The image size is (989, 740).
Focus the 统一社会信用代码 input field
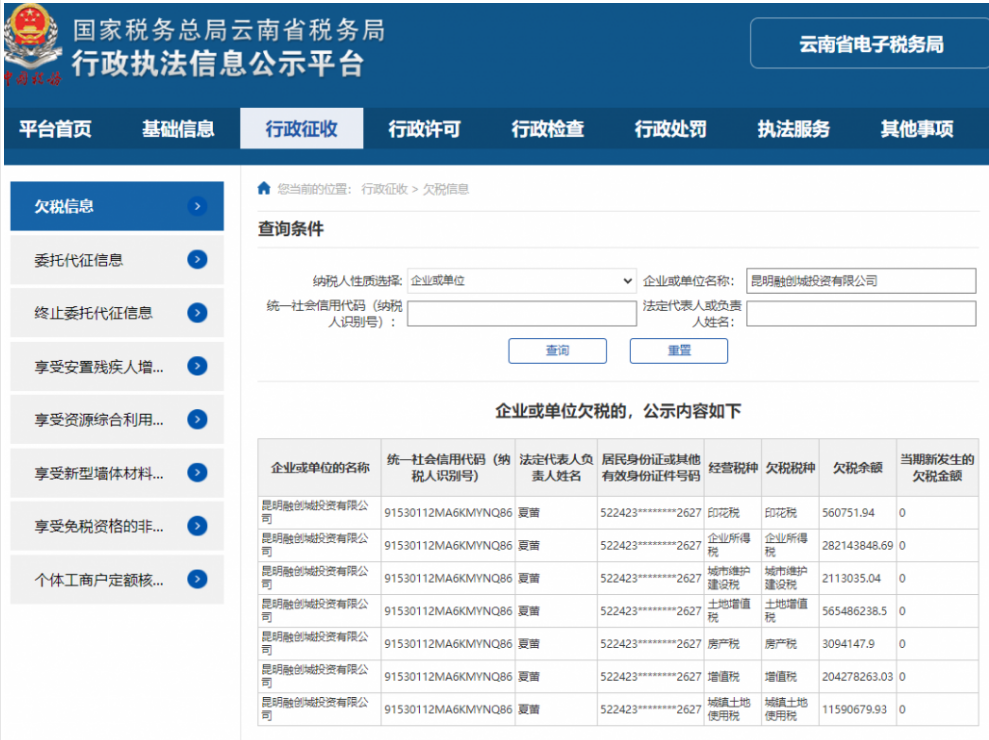(x=522, y=314)
